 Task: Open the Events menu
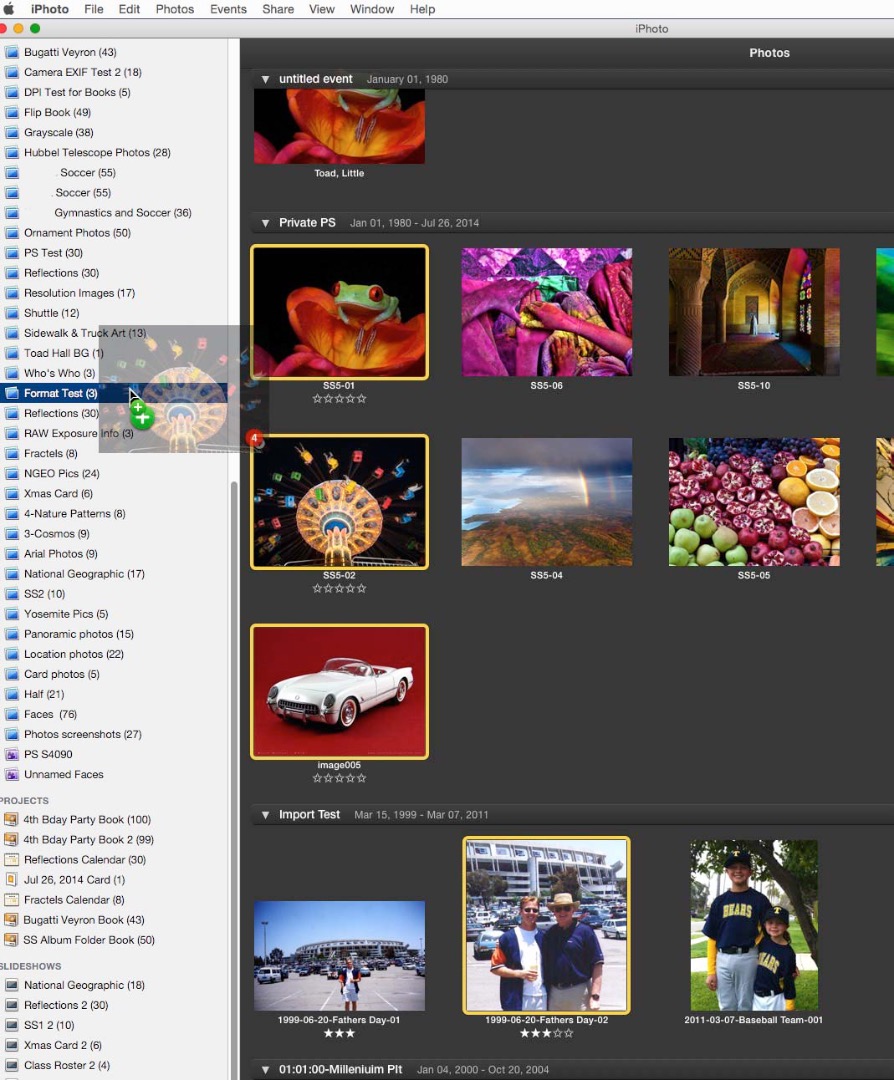click(x=228, y=9)
